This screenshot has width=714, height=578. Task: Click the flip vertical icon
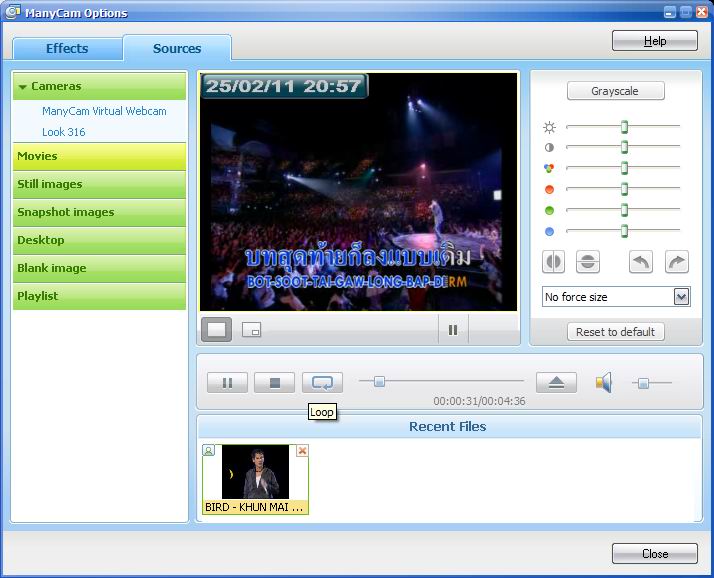pyautogui.click(x=588, y=262)
